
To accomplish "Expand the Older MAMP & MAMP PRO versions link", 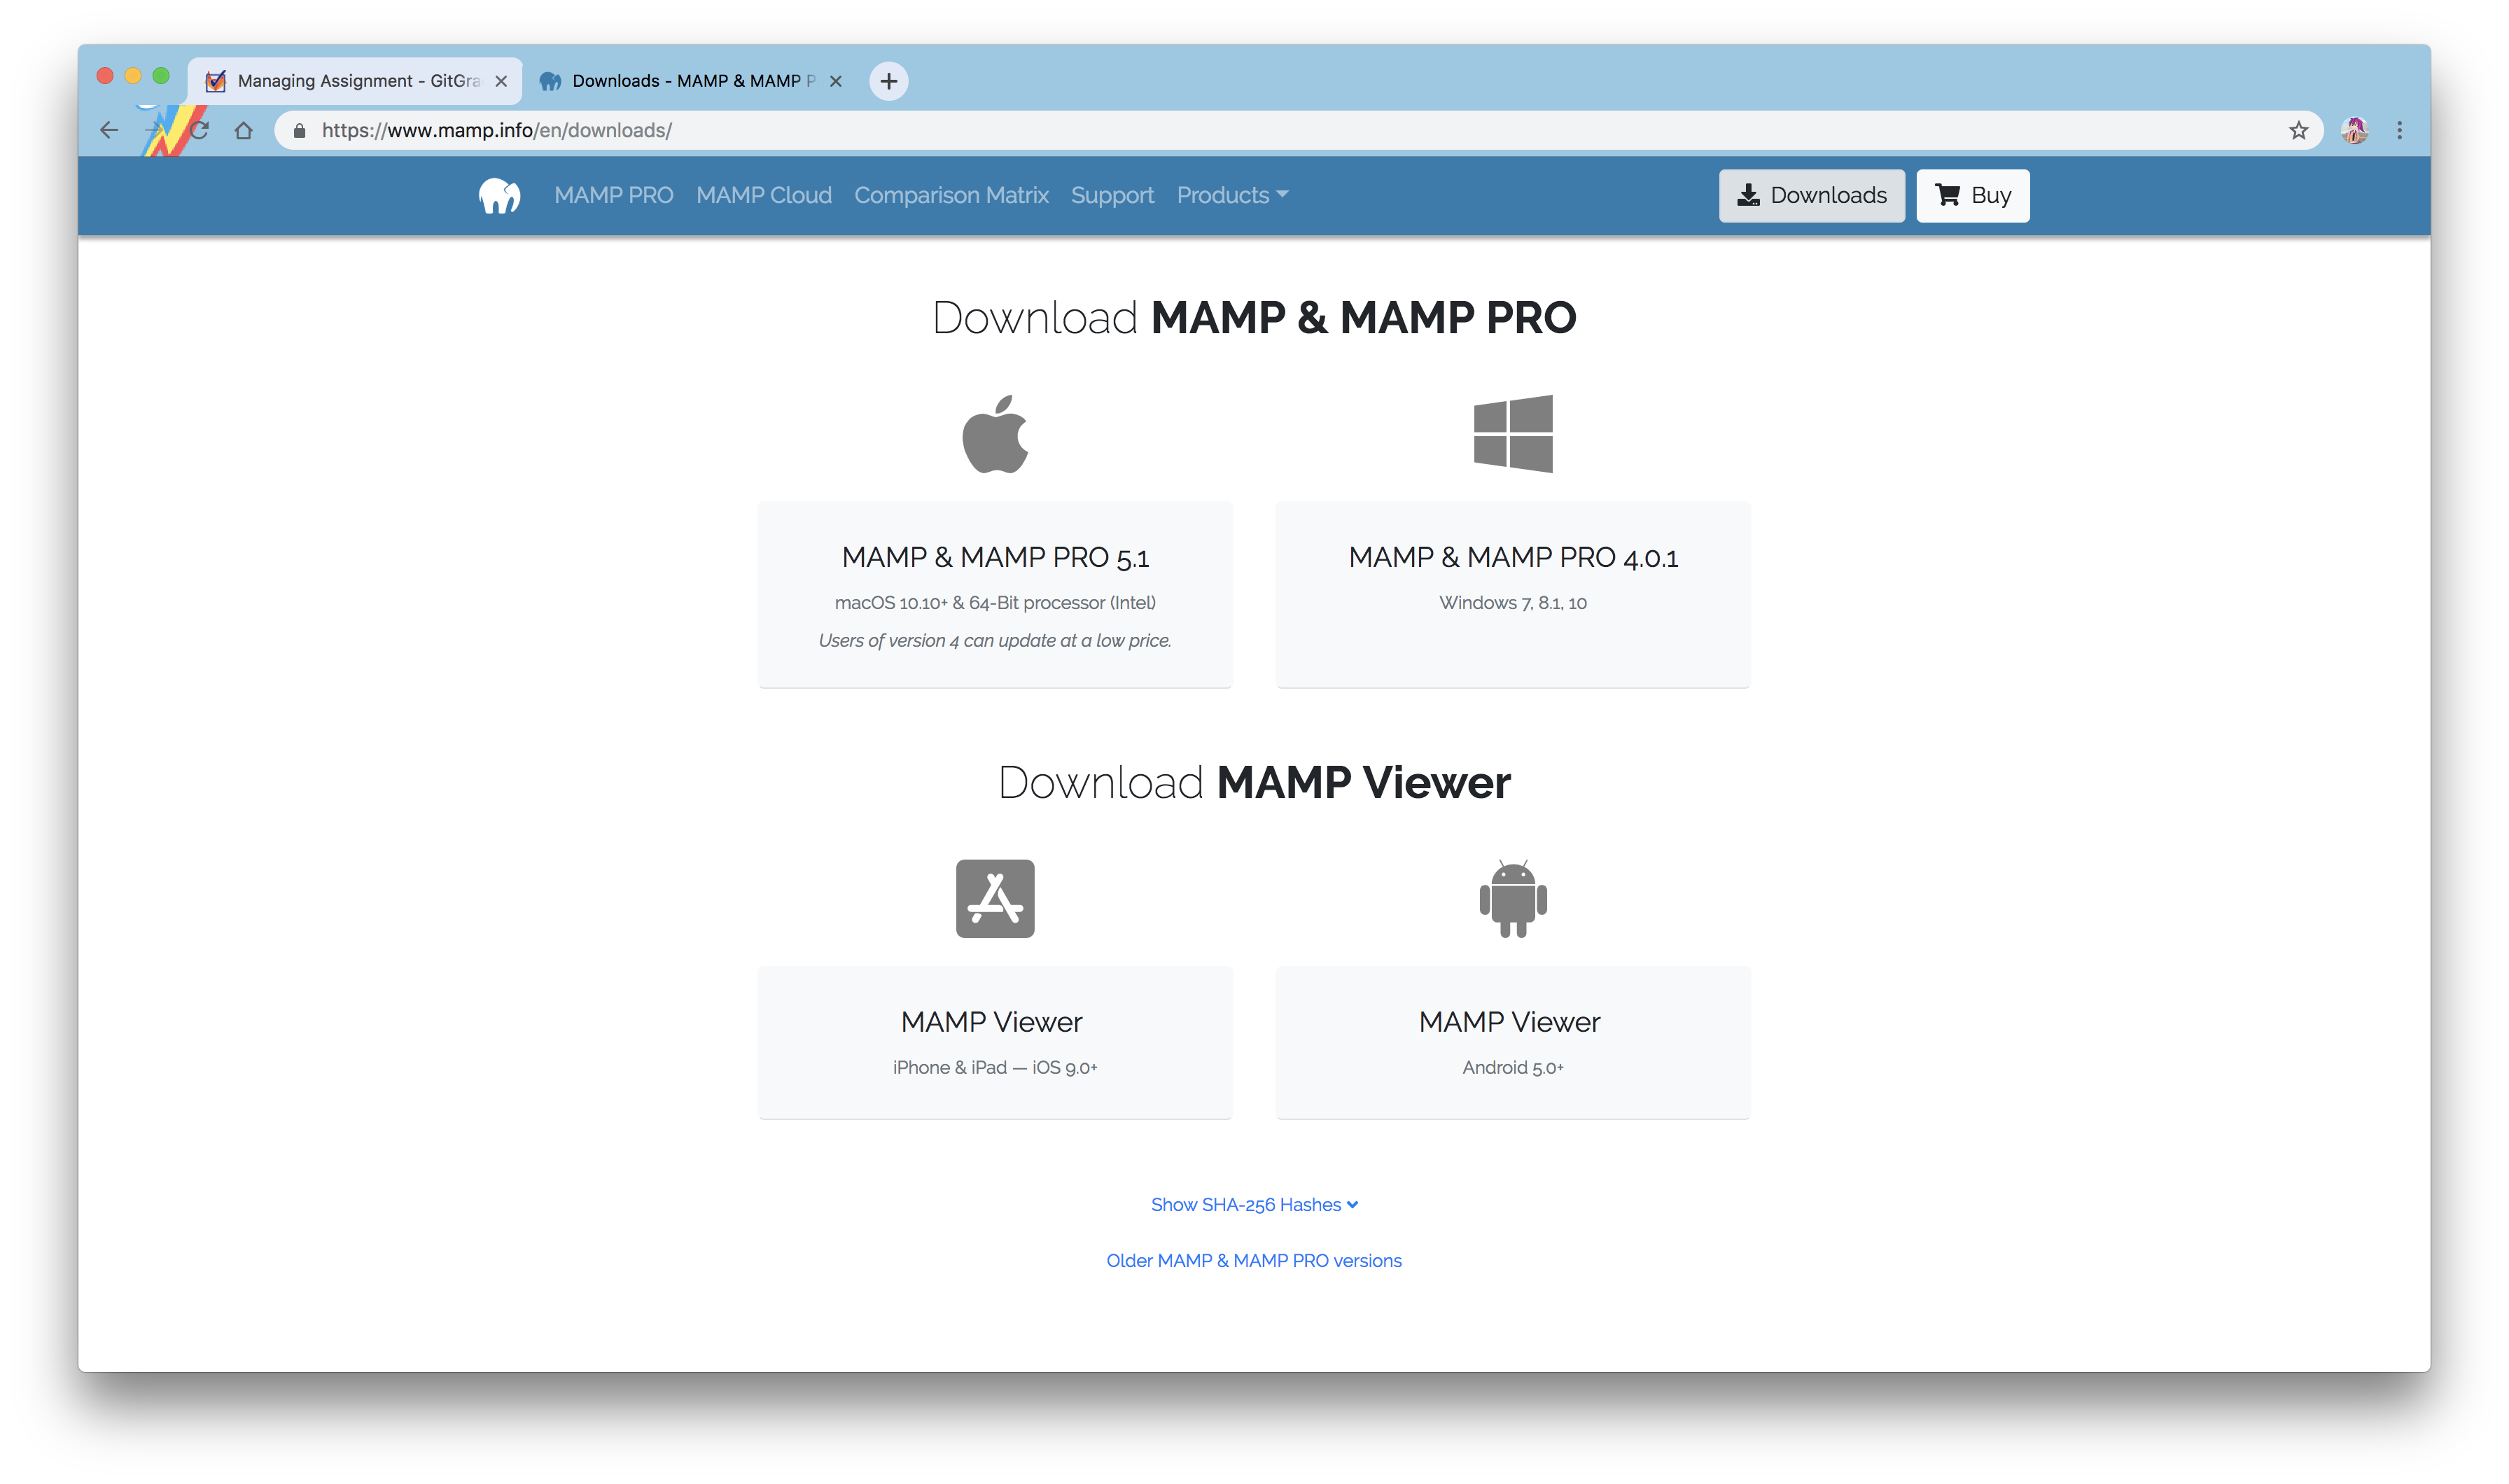I will point(1254,1259).
